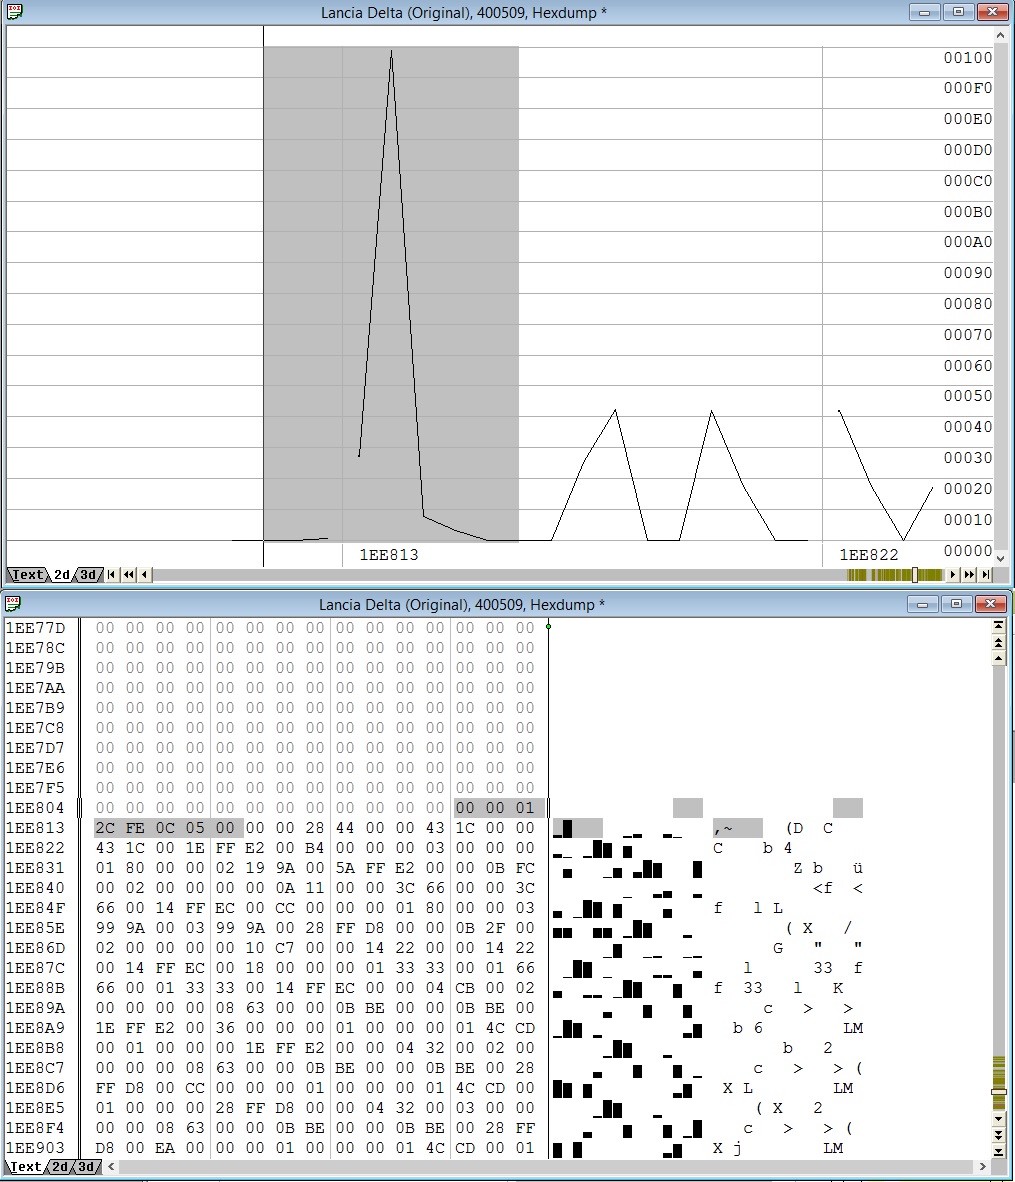Click byte C7 in row 1EE86D
The width and height of the screenshot is (1015, 1182).
tap(285, 948)
